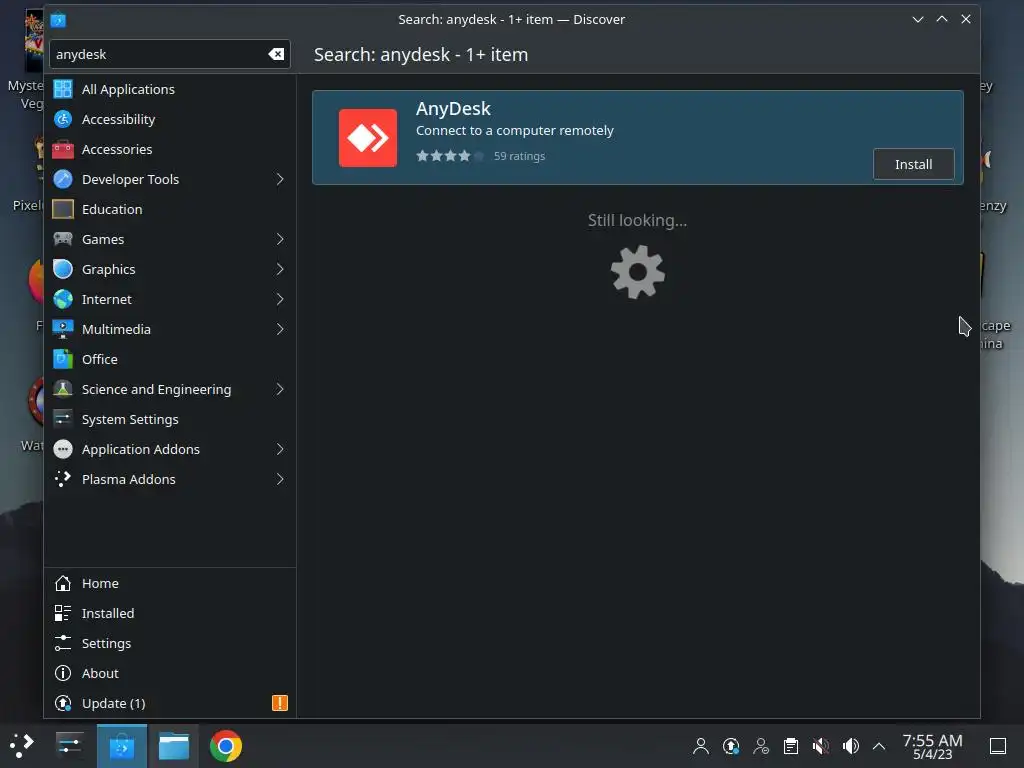
Task: Open the Dolphin file manager in taskbar
Action: pyautogui.click(x=174, y=746)
